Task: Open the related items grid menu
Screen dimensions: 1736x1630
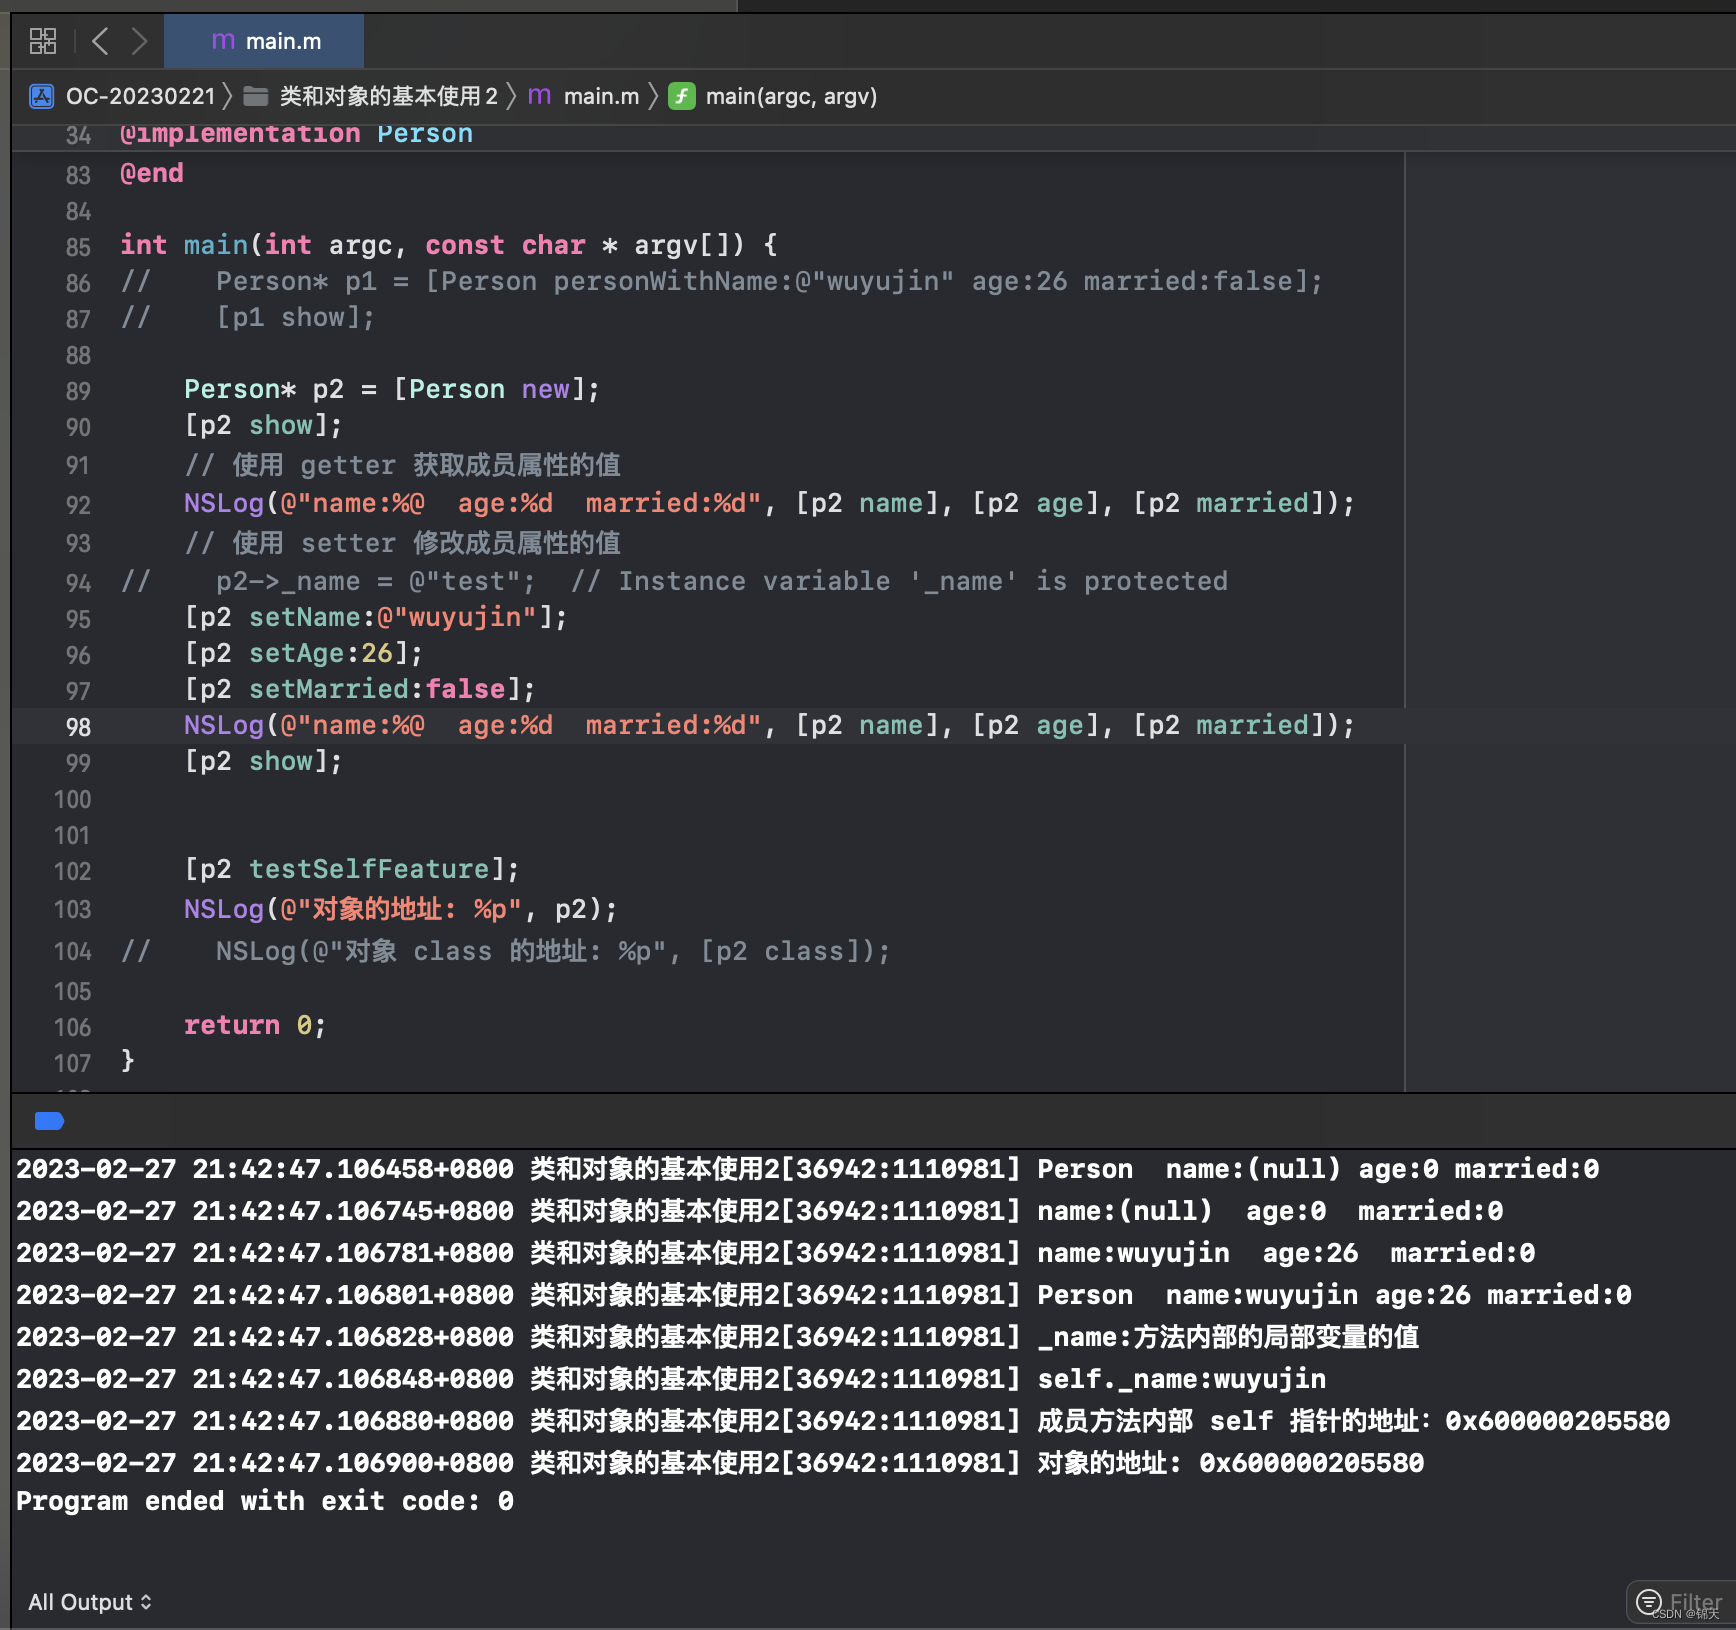Action: coord(43,41)
